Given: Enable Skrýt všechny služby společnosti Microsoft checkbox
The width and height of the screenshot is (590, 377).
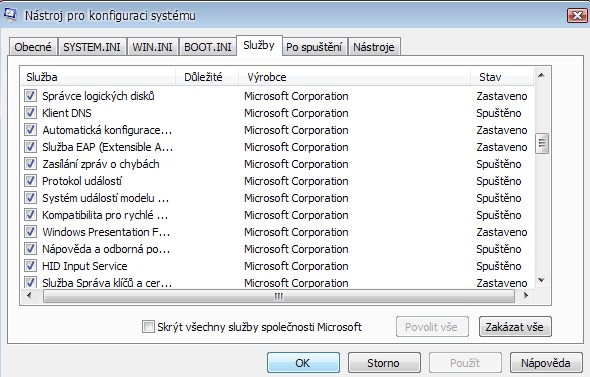Looking at the screenshot, I should pyautogui.click(x=148, y=326).
